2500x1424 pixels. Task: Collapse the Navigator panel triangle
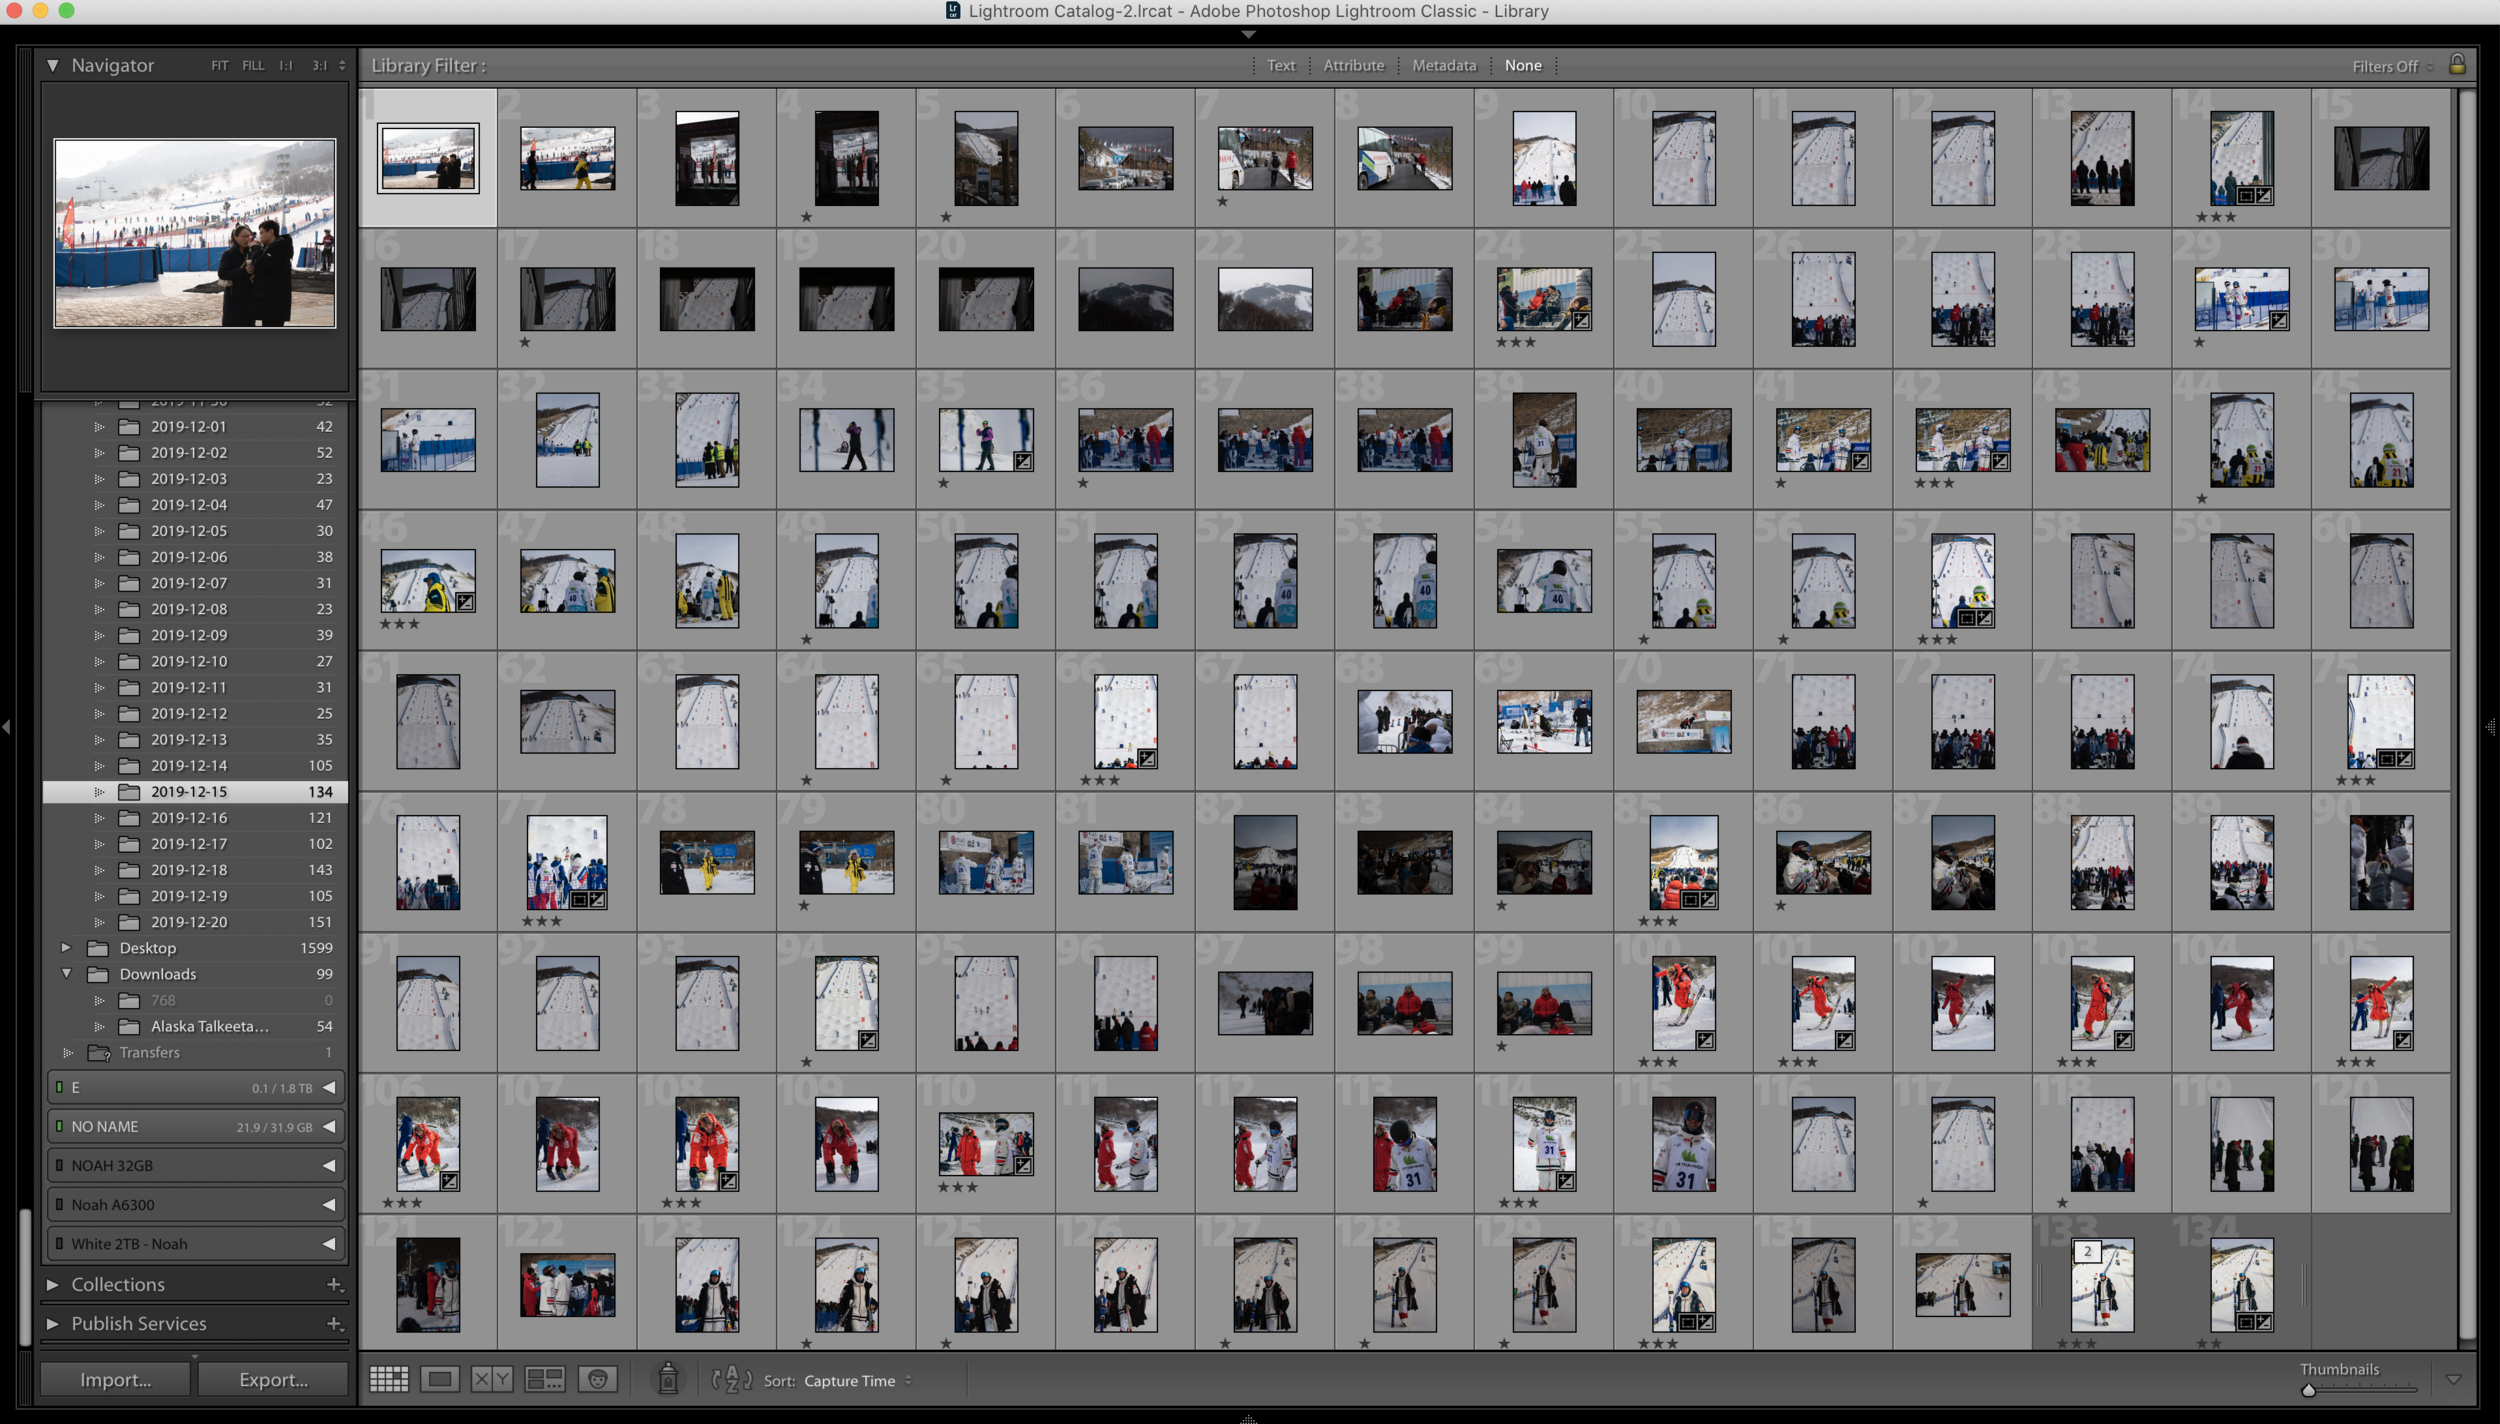click(52, 65)
